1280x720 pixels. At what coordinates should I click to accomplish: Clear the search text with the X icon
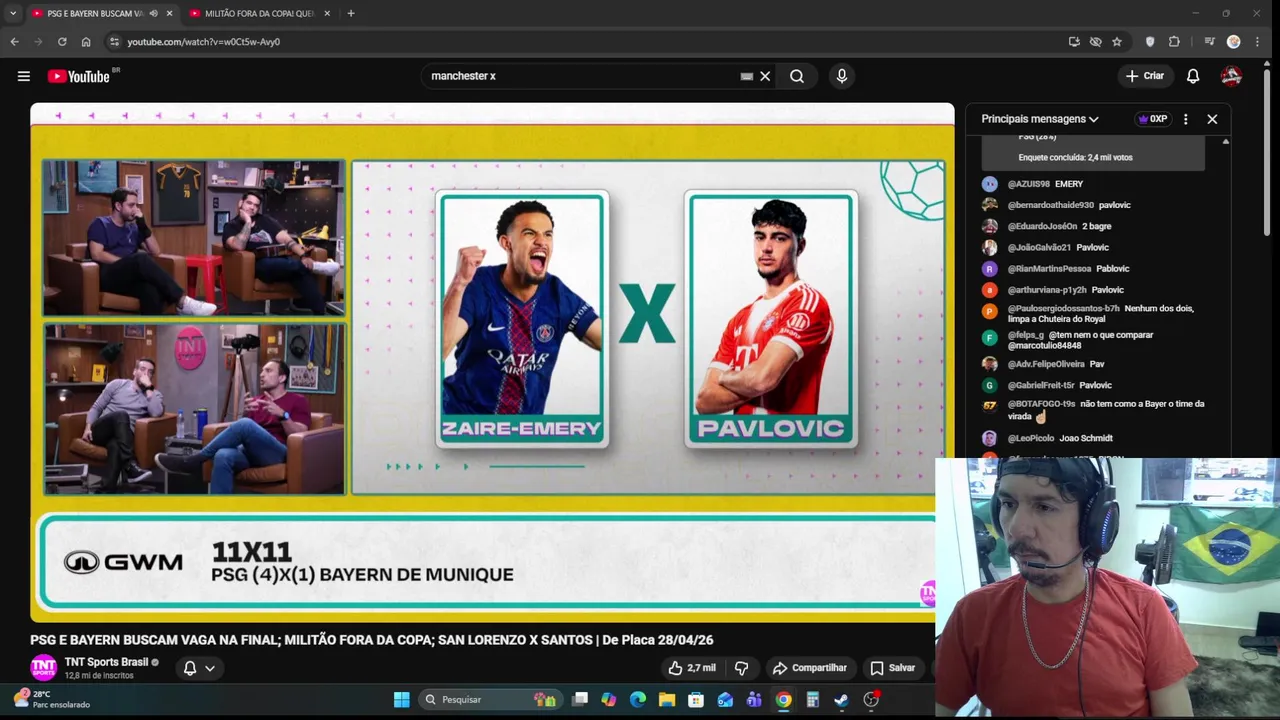tap(765, 76)
